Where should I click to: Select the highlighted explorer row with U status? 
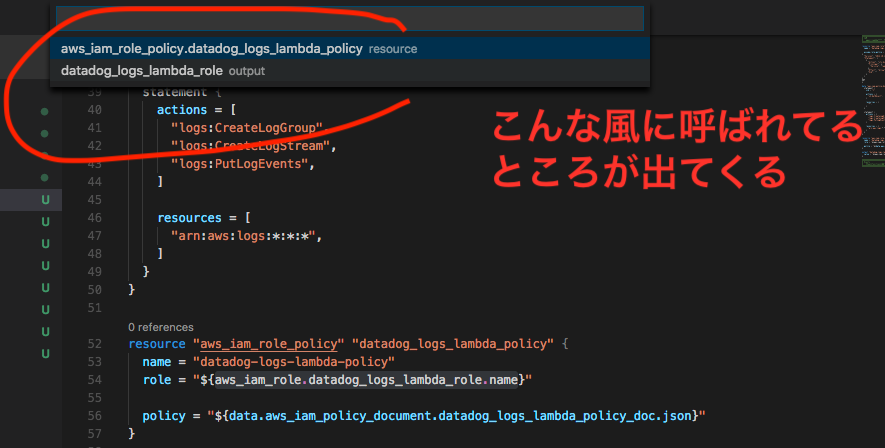click(30, 200)
